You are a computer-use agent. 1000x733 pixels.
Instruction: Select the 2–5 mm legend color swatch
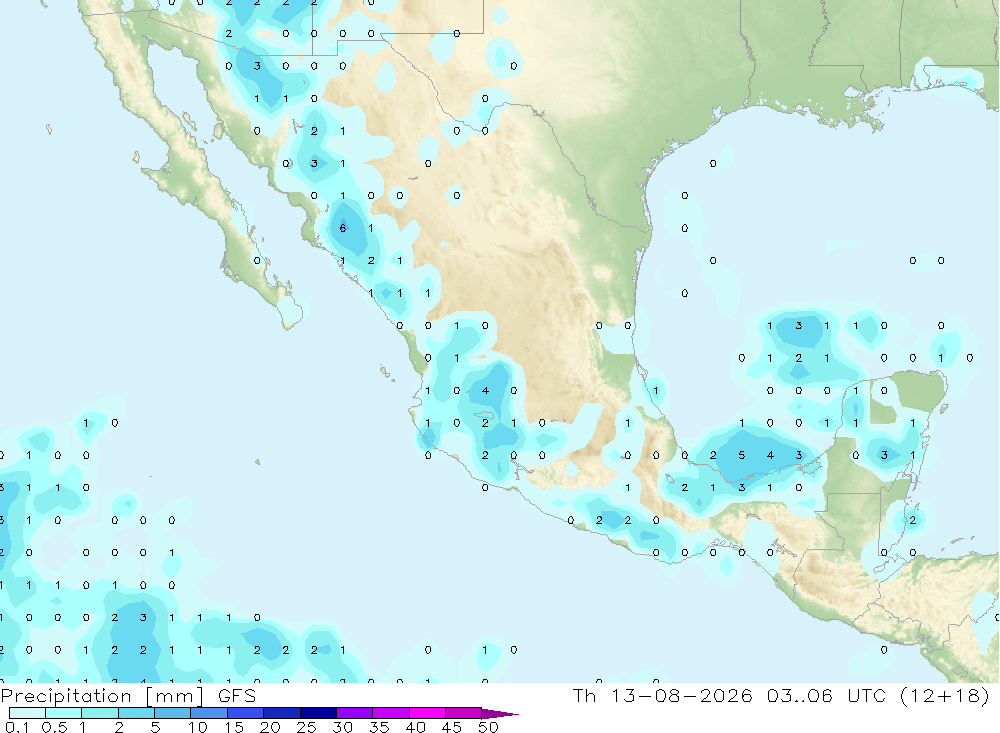coord(136,713)
